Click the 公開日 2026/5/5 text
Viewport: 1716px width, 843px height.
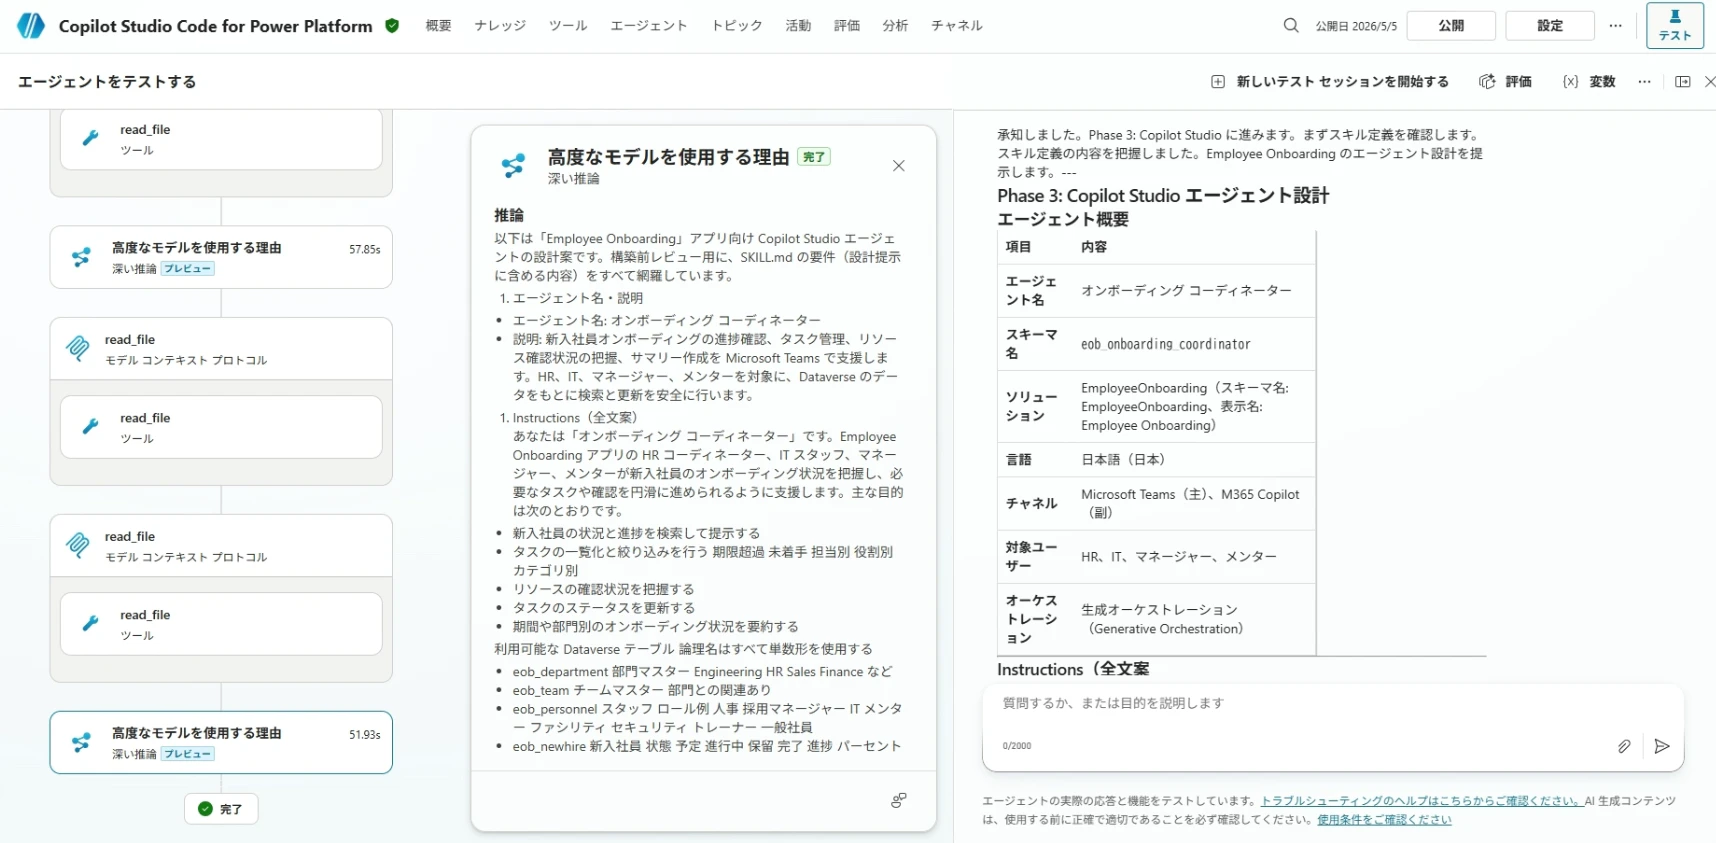[1356, 26]
